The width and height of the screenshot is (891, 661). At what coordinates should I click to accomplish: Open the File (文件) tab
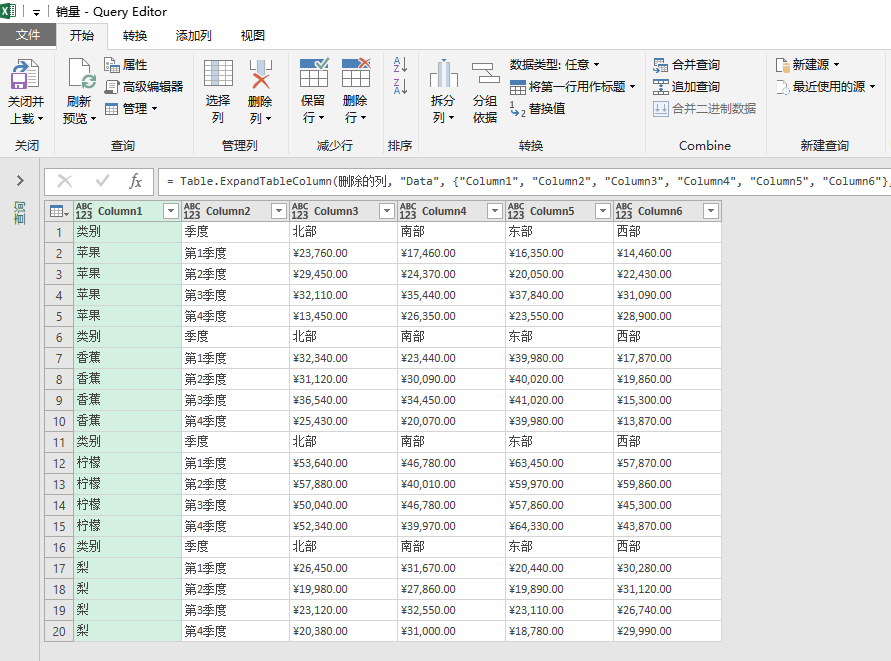(x=28, y=35)
